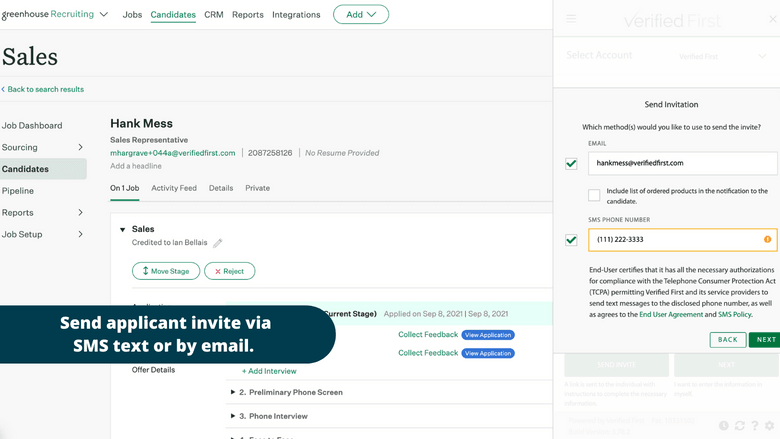This screenshot has height=439, width=780.
Task: Check include list of ordered products
Action: click(x=594, y=195)
